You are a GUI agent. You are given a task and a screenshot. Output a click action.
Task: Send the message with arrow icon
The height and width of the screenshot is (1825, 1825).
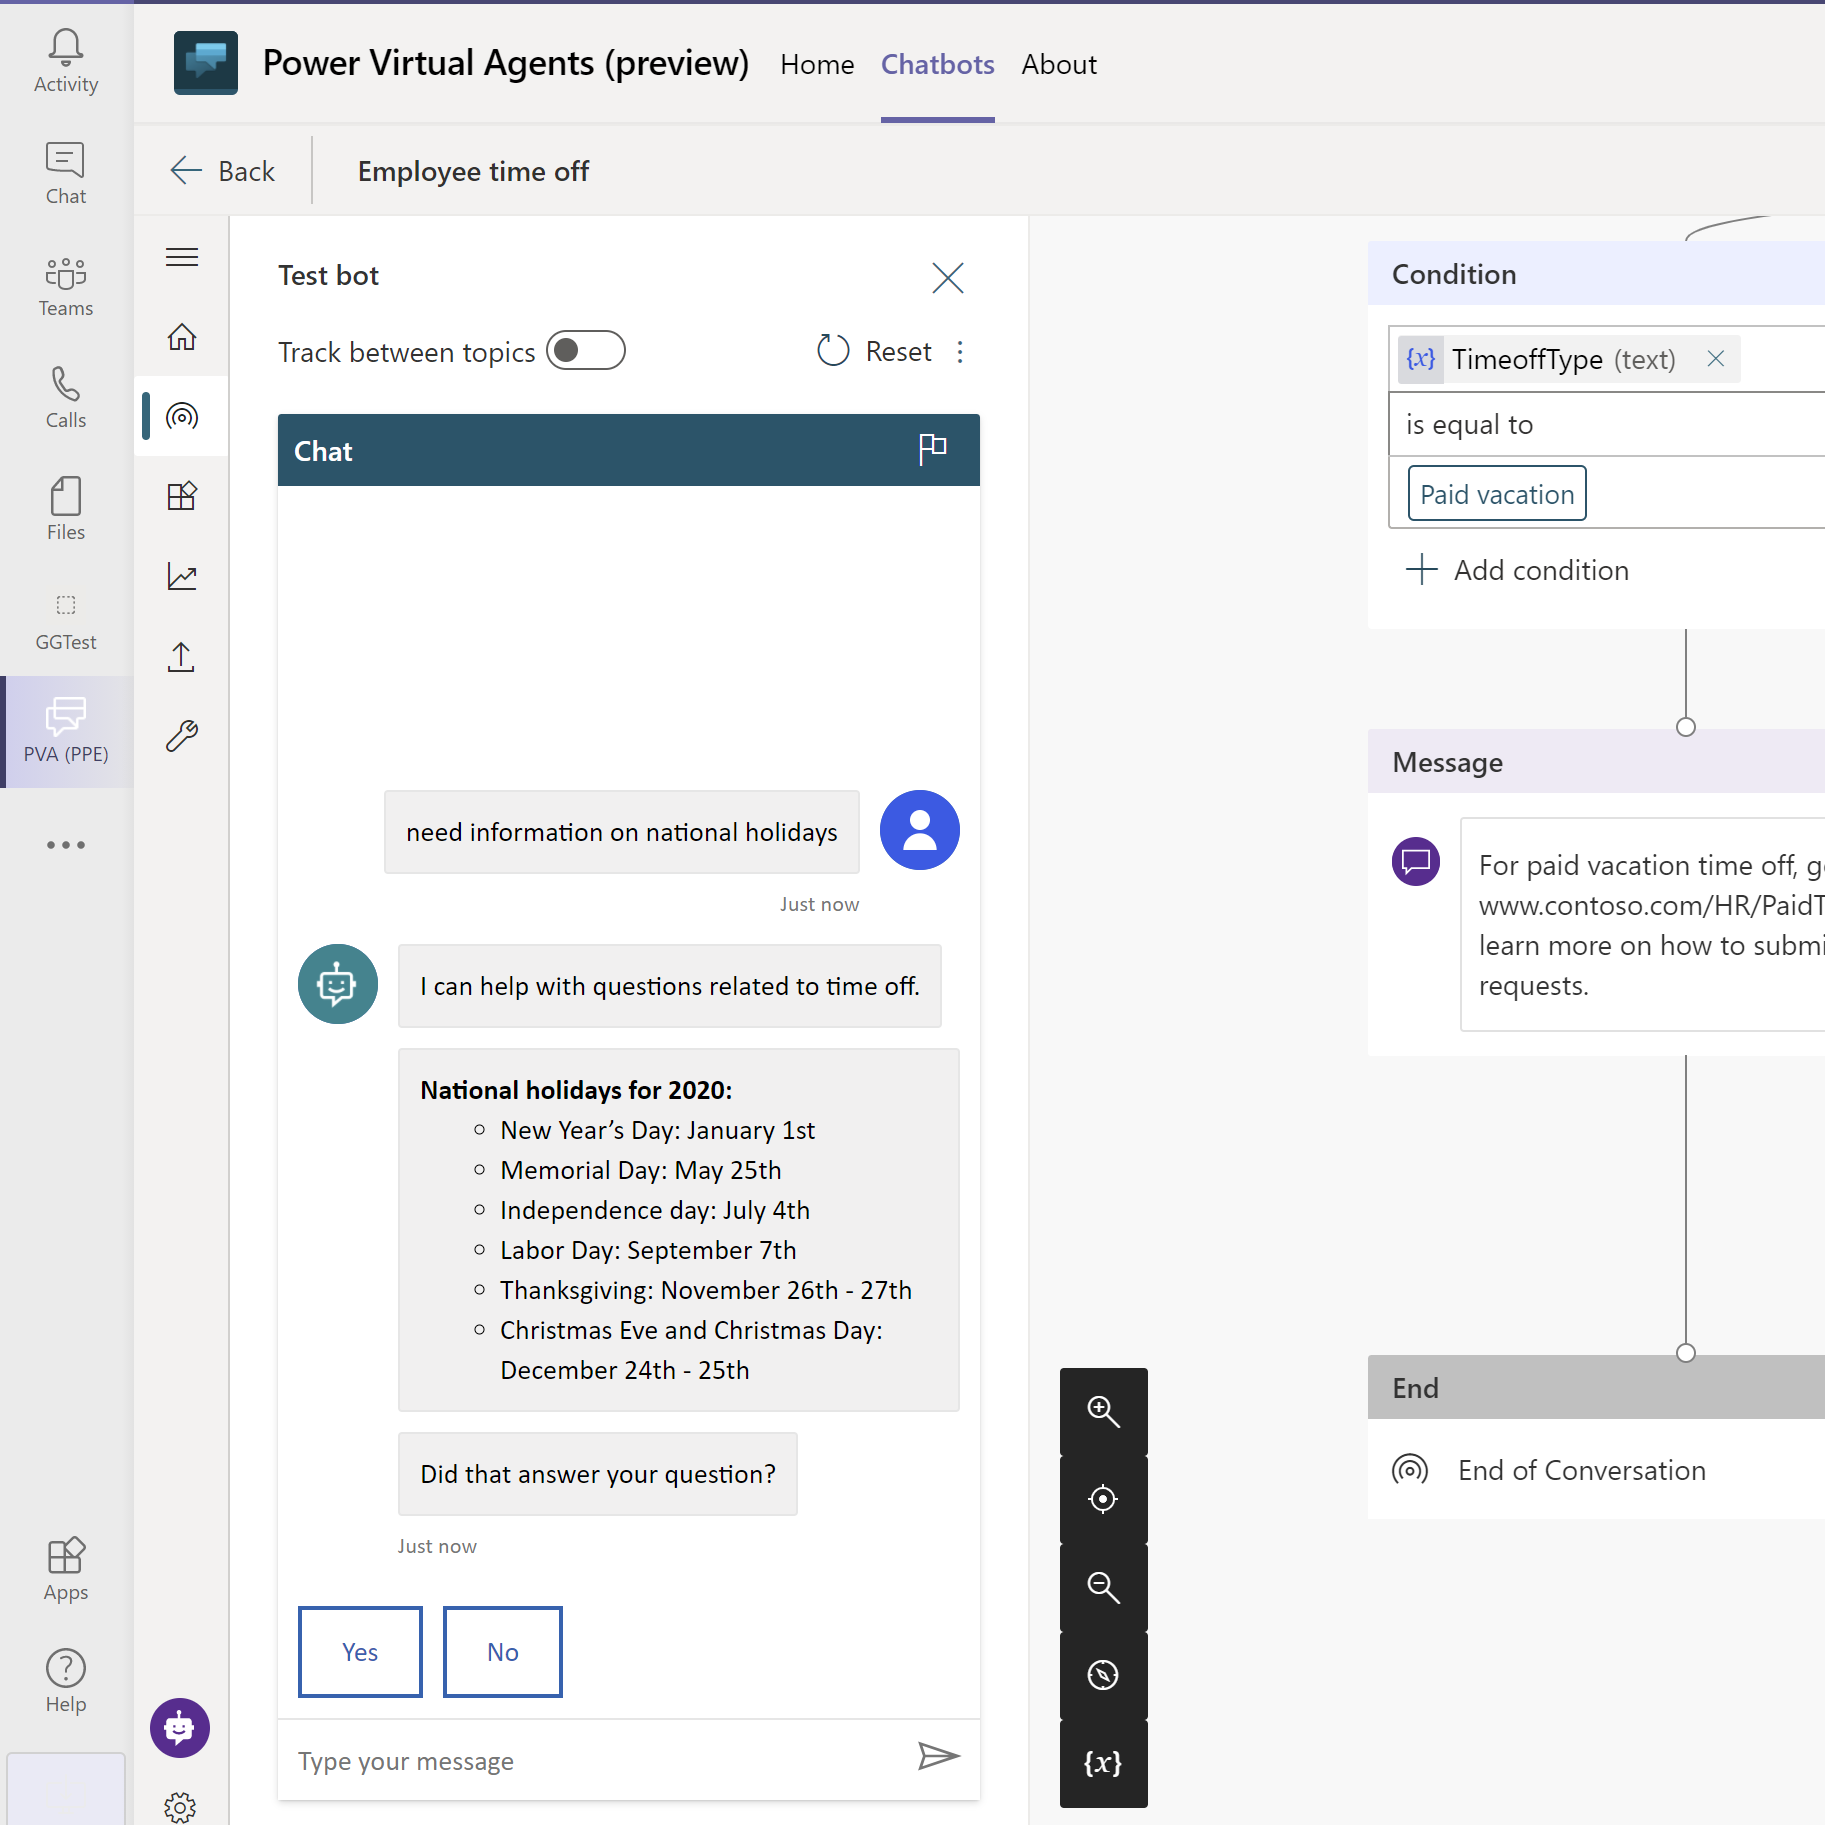[938, 1756]
